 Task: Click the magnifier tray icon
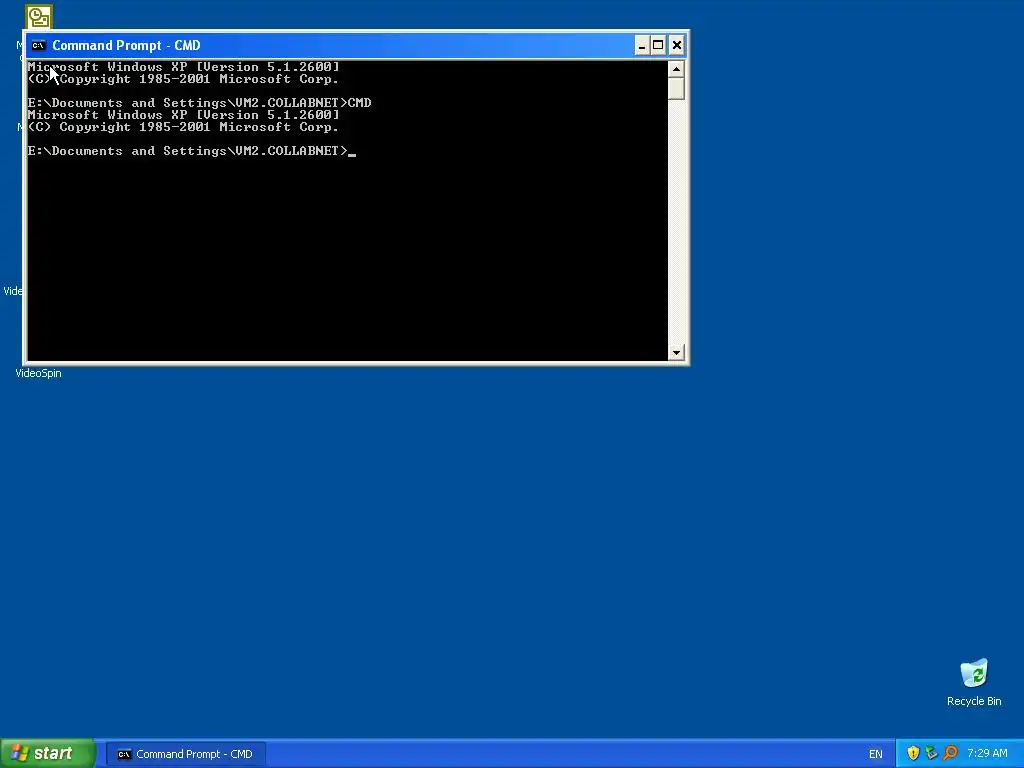click(950, 754)
